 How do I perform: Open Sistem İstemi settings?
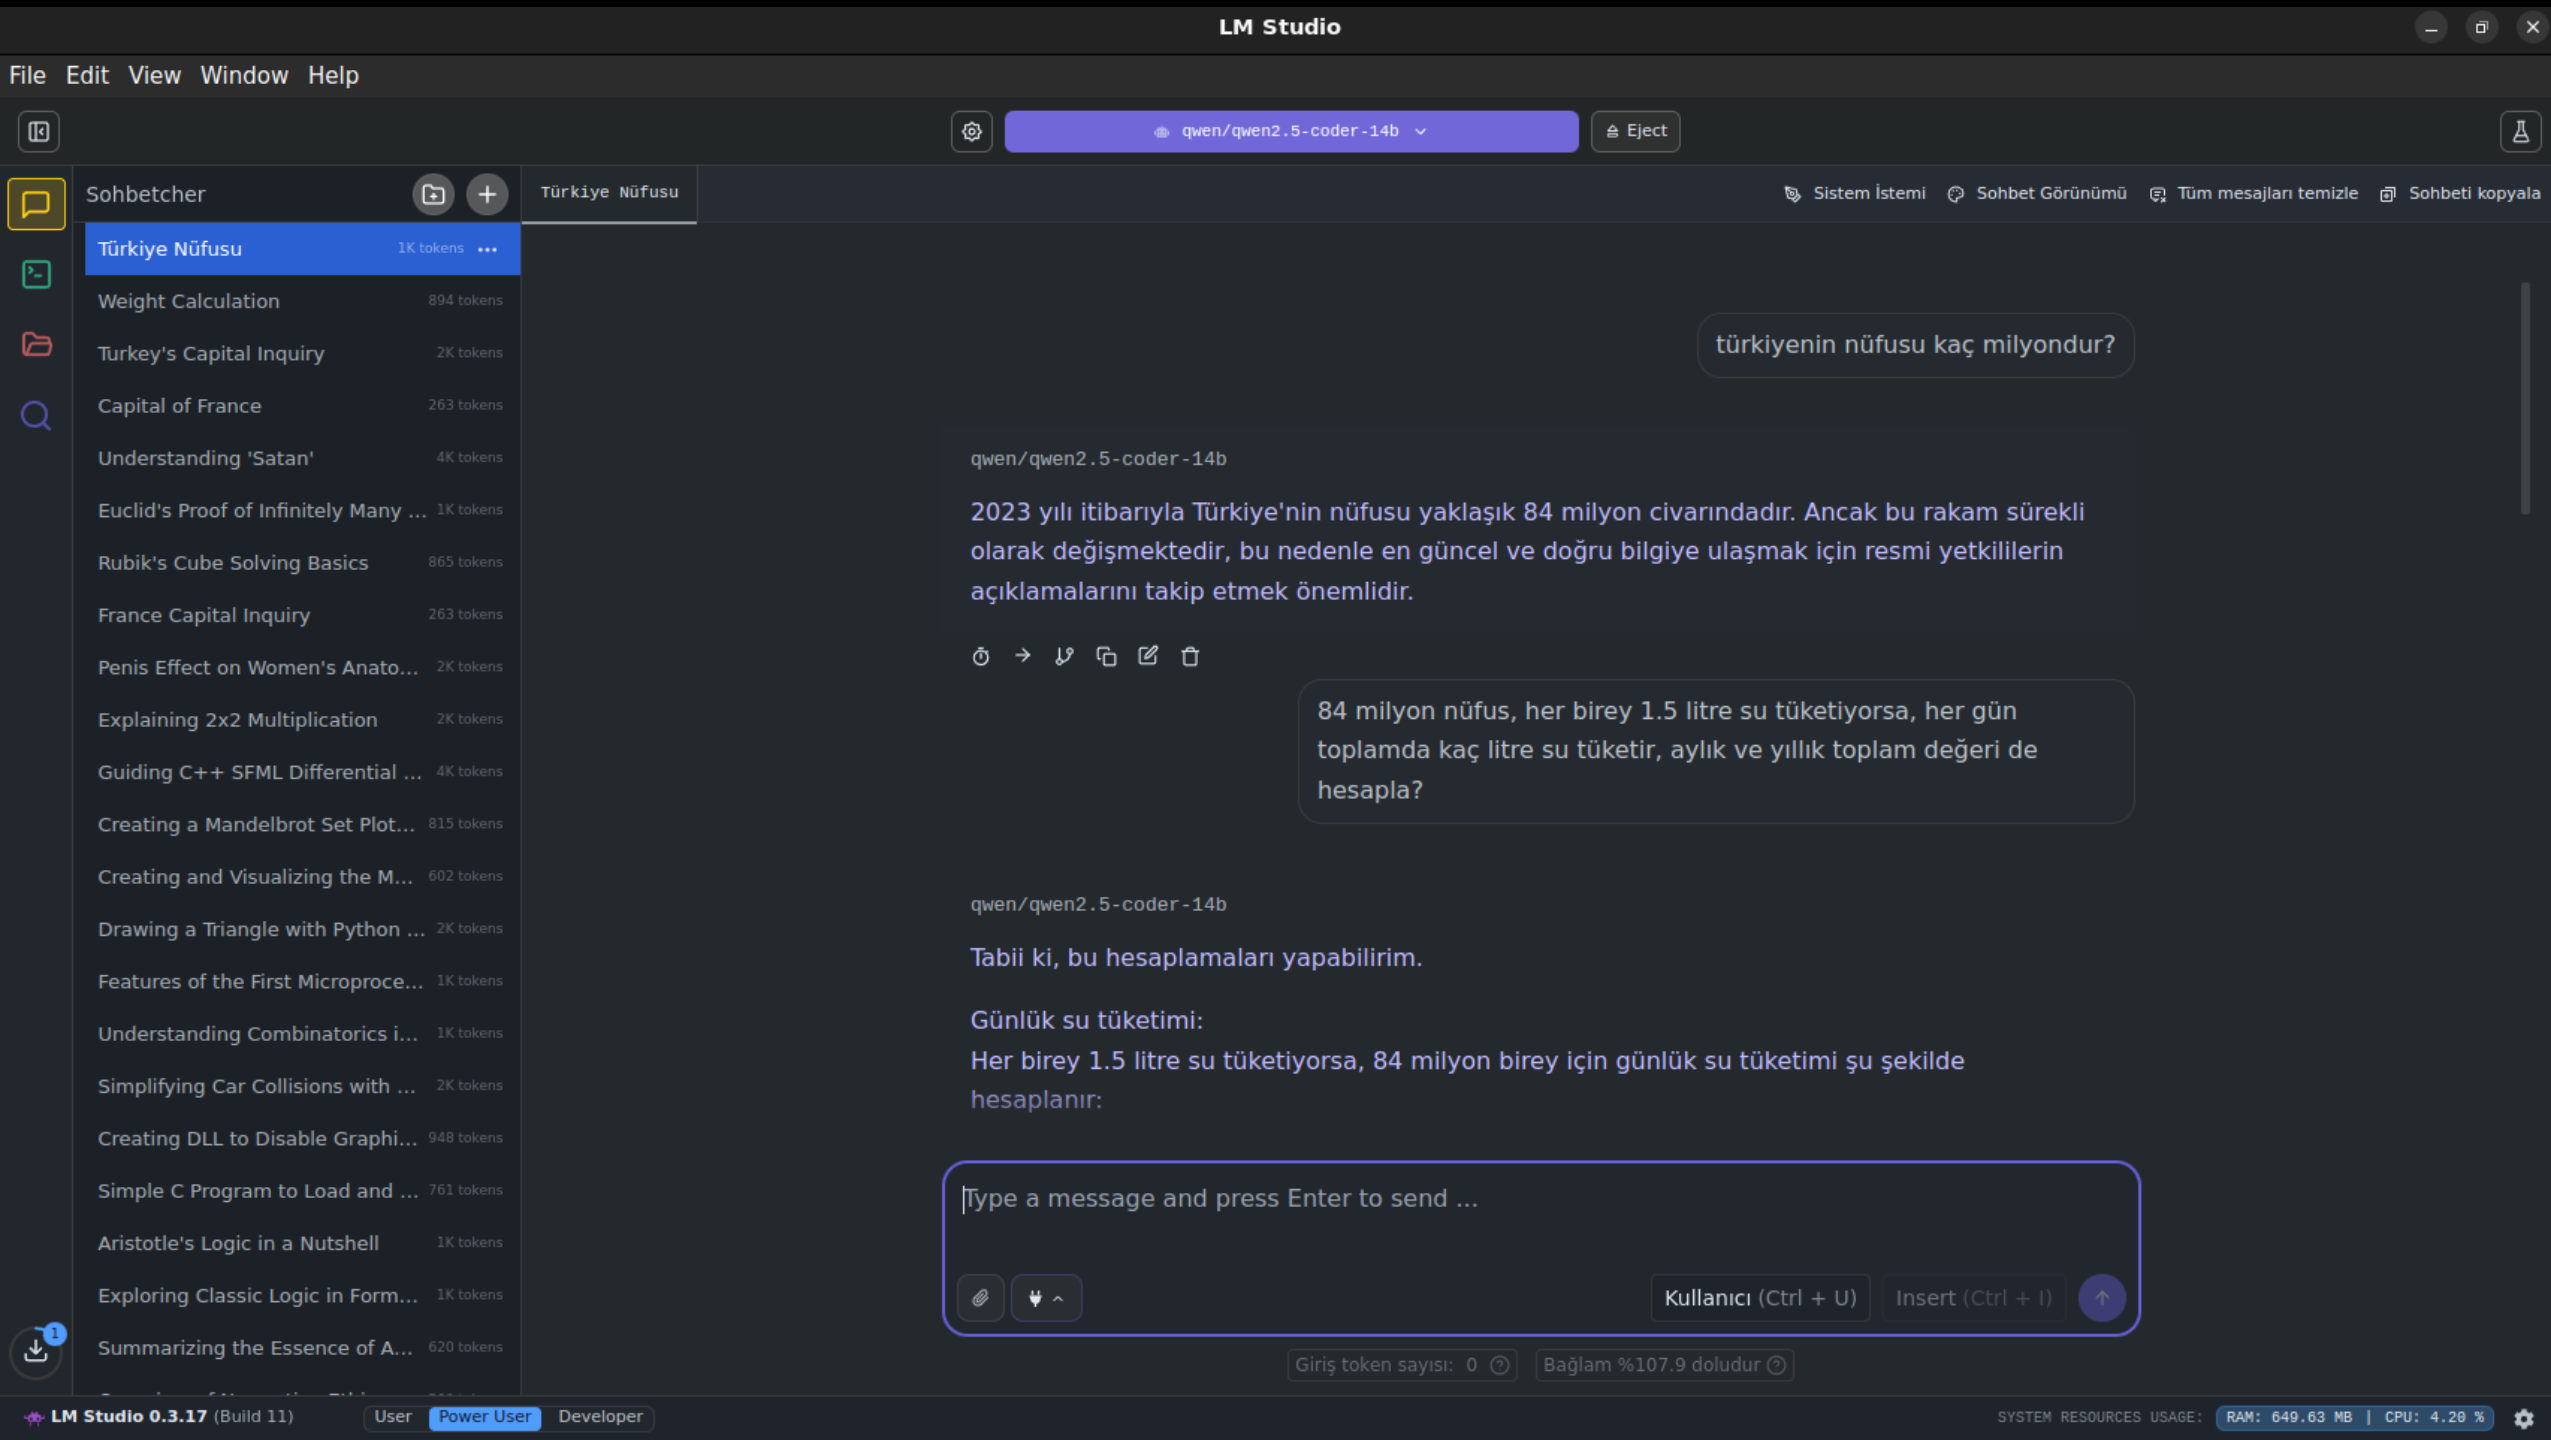click(x=1855, y=193)
